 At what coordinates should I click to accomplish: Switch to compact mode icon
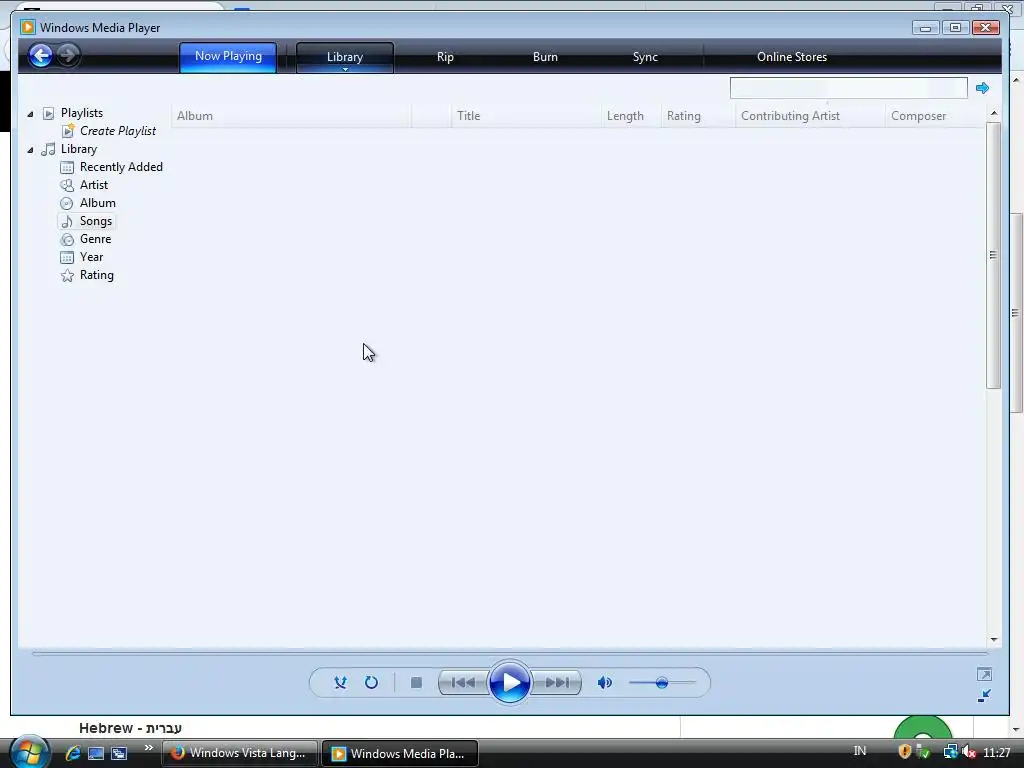984,696
